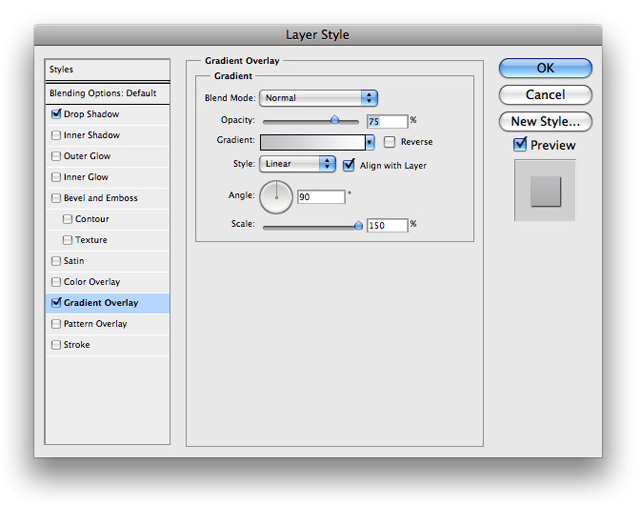Click the OK button
The image size is (640, 505).
click(x=545, y=68)
